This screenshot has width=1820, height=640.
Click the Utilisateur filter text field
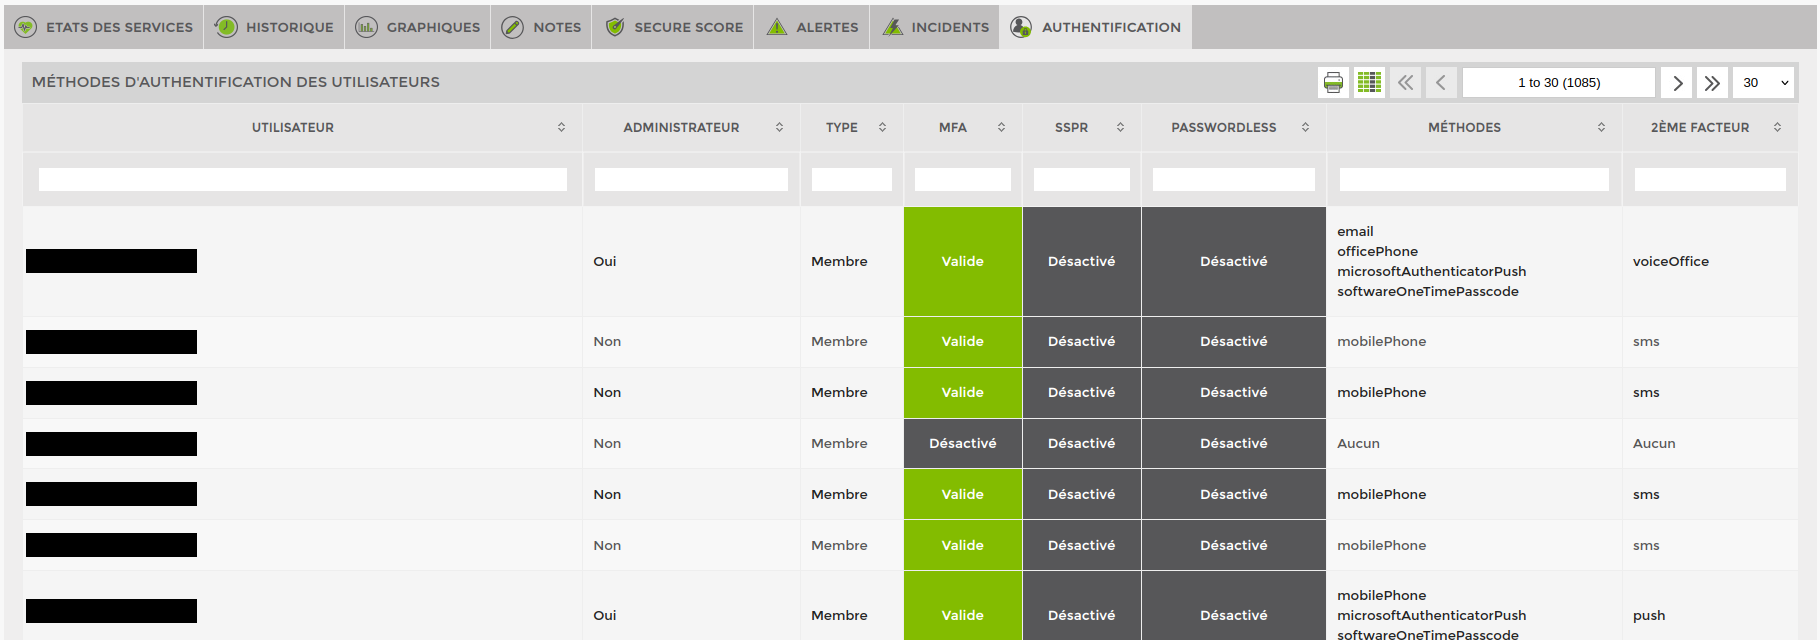pyautogui.click(x=302, y=179)
